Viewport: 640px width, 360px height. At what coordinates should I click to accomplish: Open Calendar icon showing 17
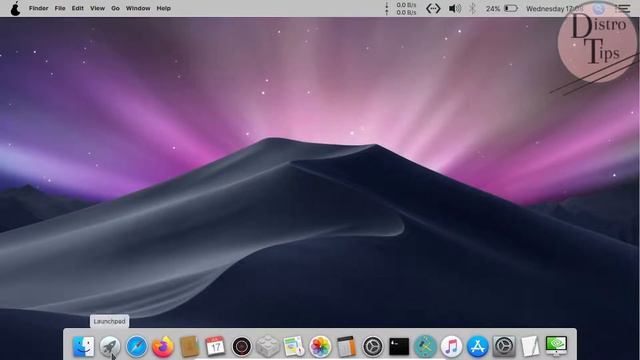pos(215,347)
